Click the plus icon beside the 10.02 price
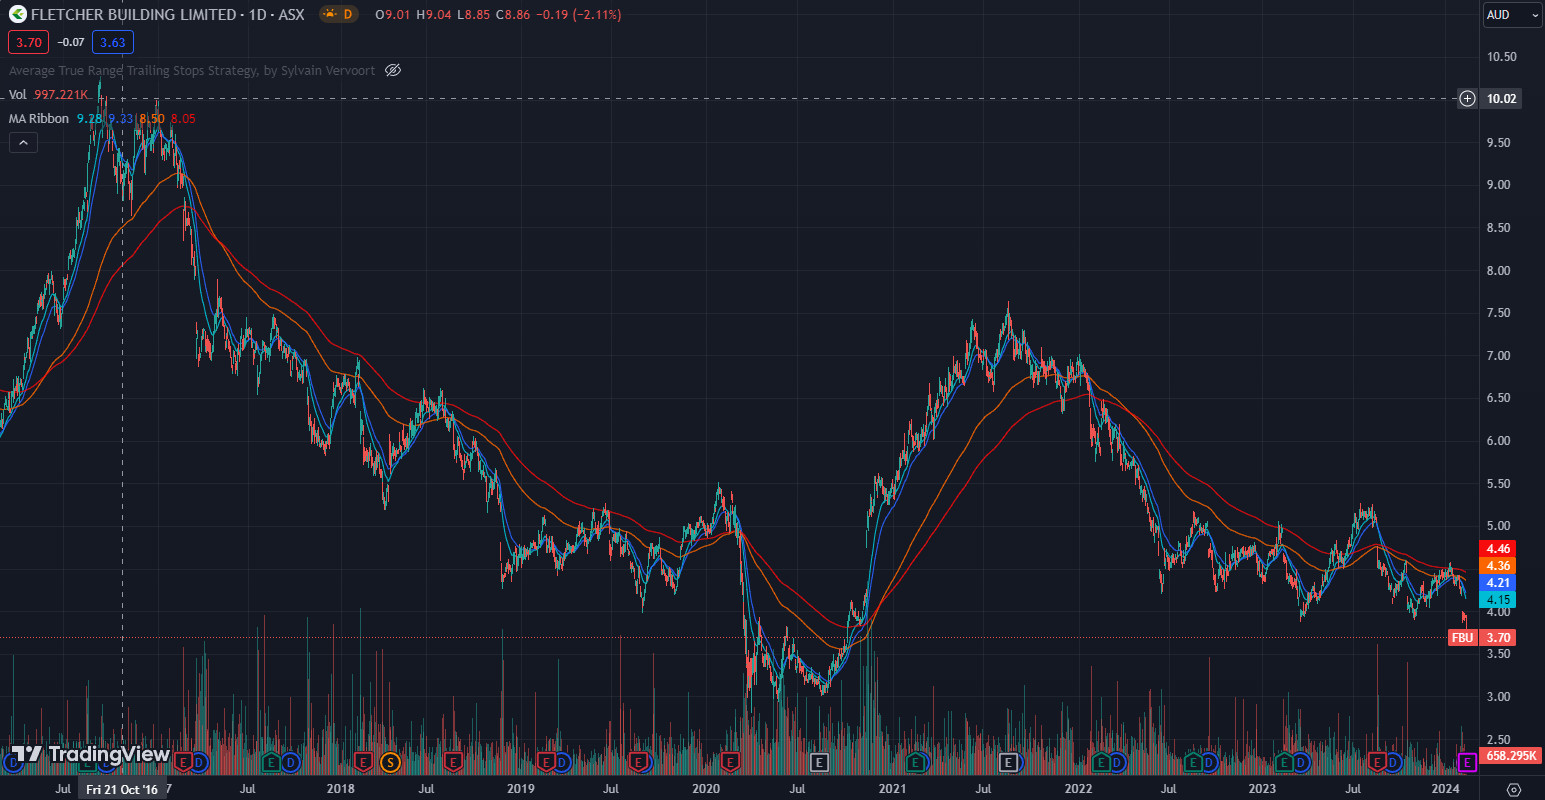The width and height of the screenshot is (1545, 800). point(1467,98)
